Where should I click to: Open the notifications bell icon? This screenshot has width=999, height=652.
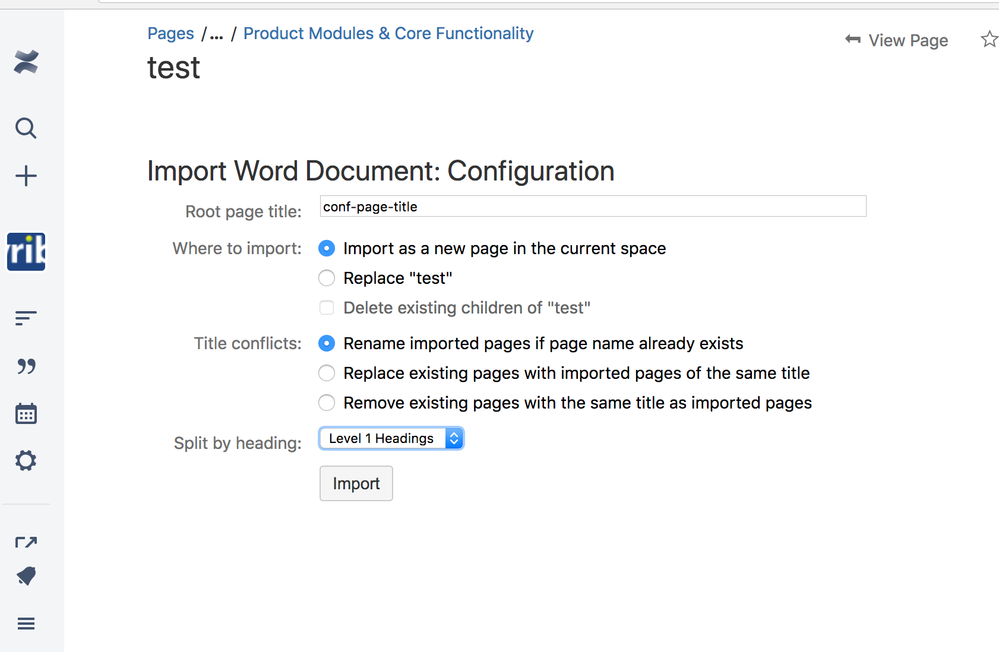pos(27,577)
